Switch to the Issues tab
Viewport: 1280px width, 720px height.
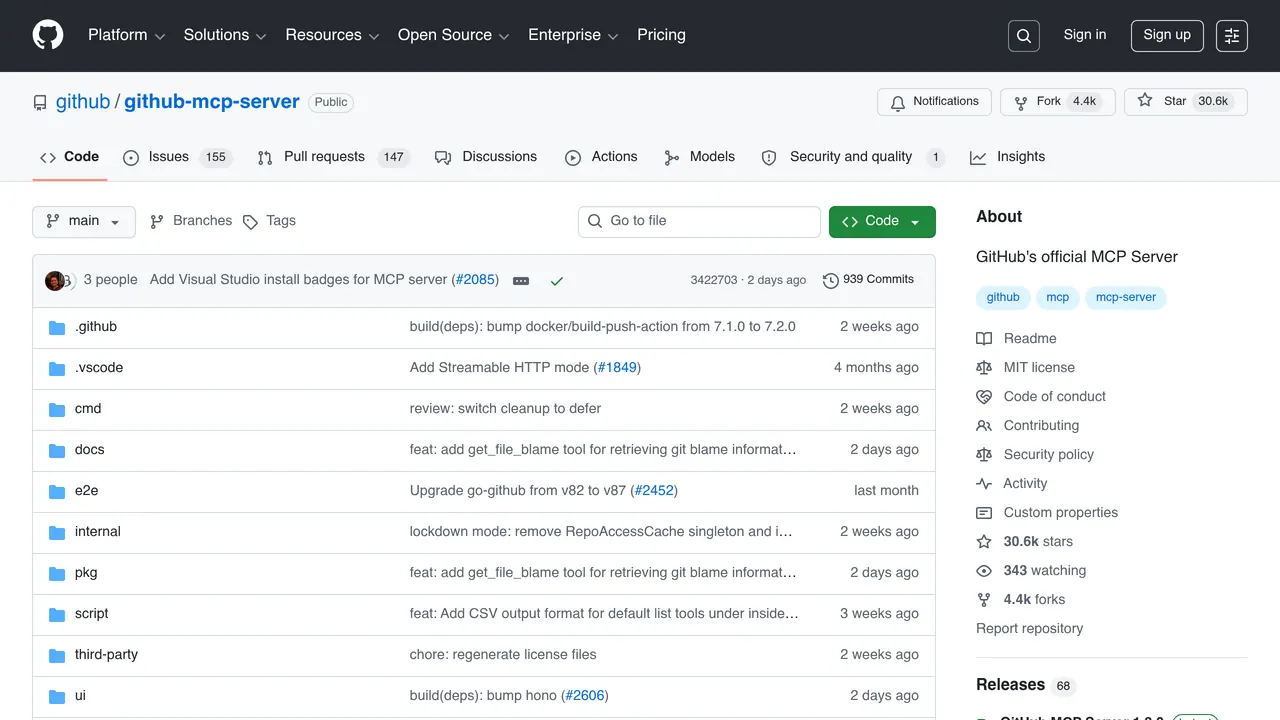coord(177,157)
